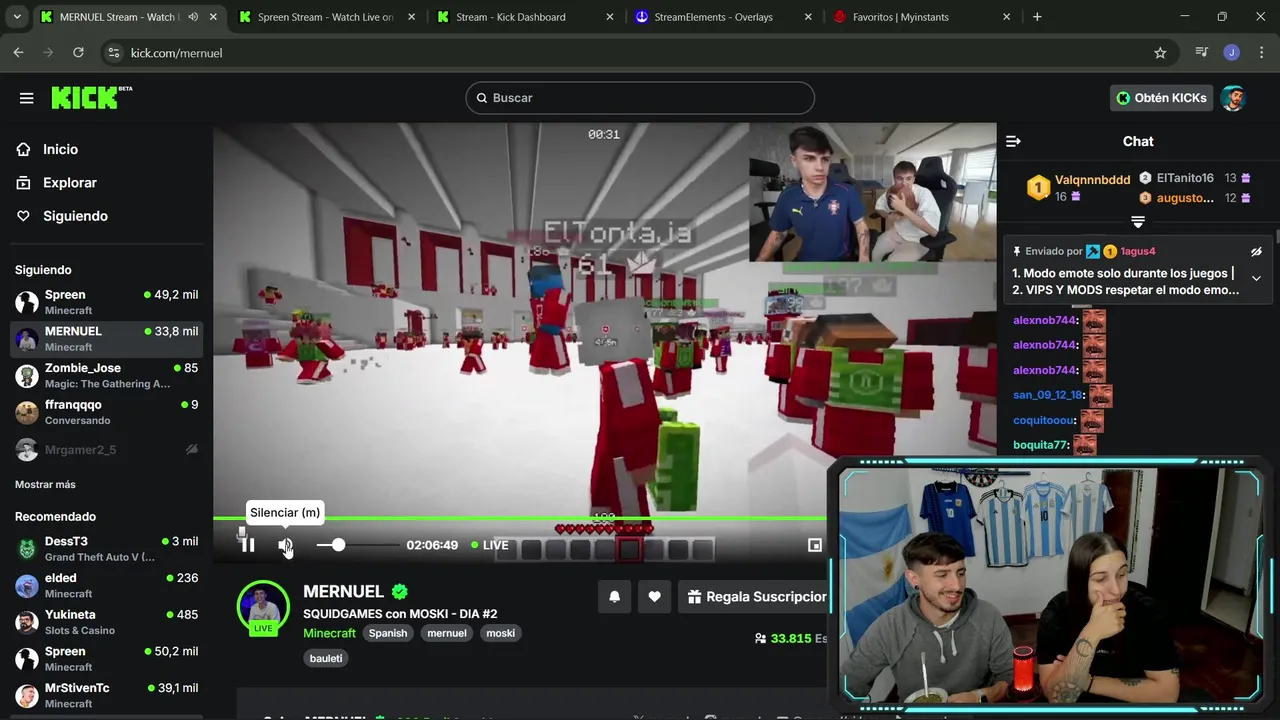Open elded recommended channel
1280x720 pixels.
[107, 585]
